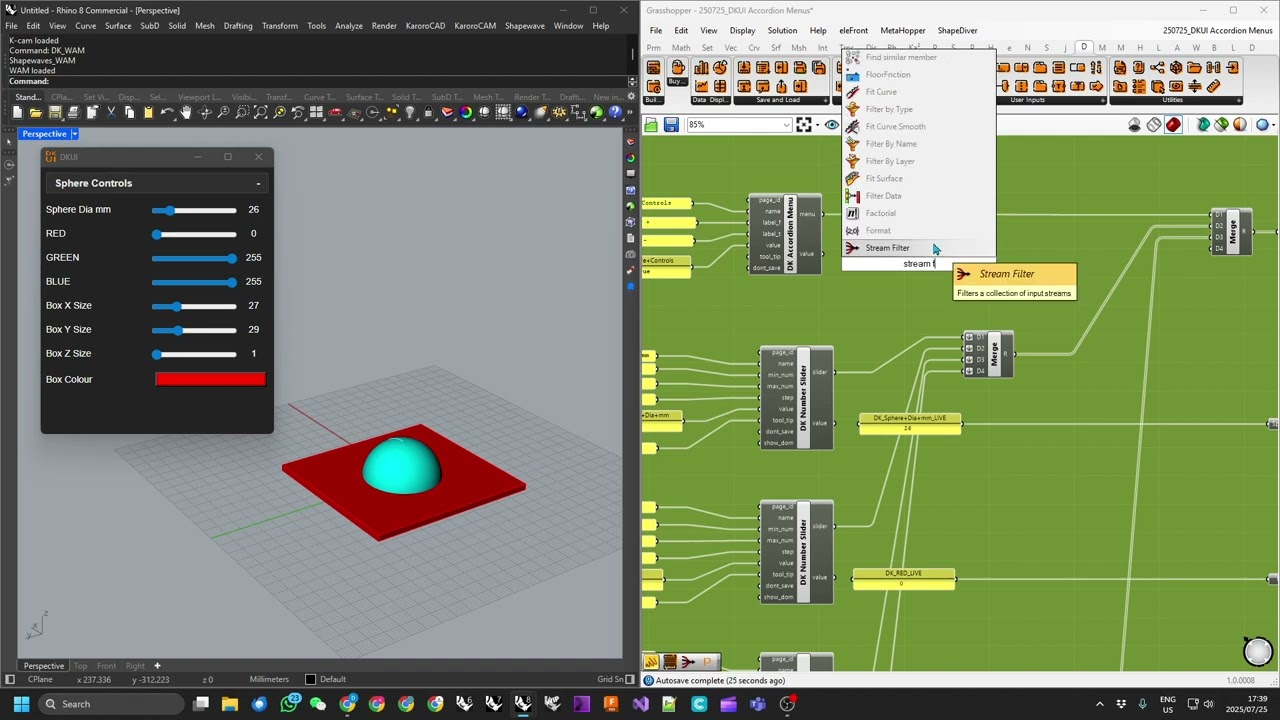Click the red shaded preview mode icon
The width and height of the screenshot is (1280, 720).
[1173, 125]
